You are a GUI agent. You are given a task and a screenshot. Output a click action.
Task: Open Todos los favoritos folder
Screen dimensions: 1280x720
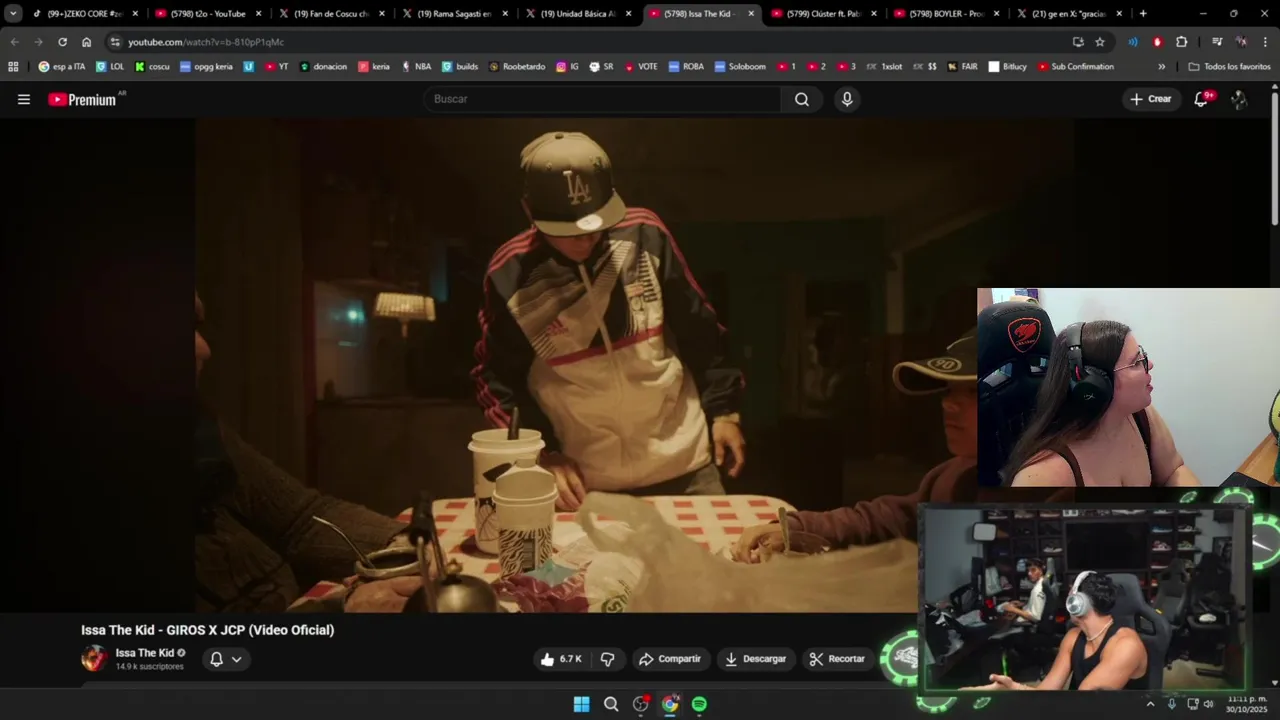point(1229,67)
